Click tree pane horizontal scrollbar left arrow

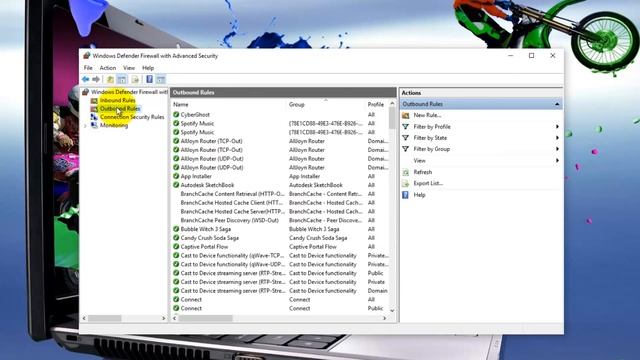[84, 318]
